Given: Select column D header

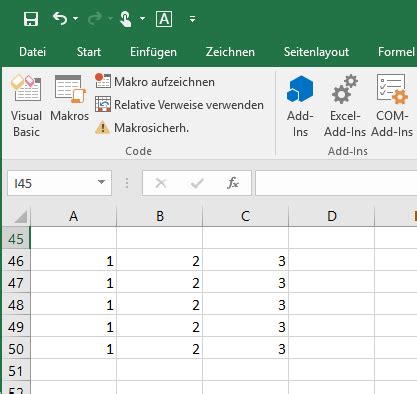Looking at the screenshot, I should point(332,216).
